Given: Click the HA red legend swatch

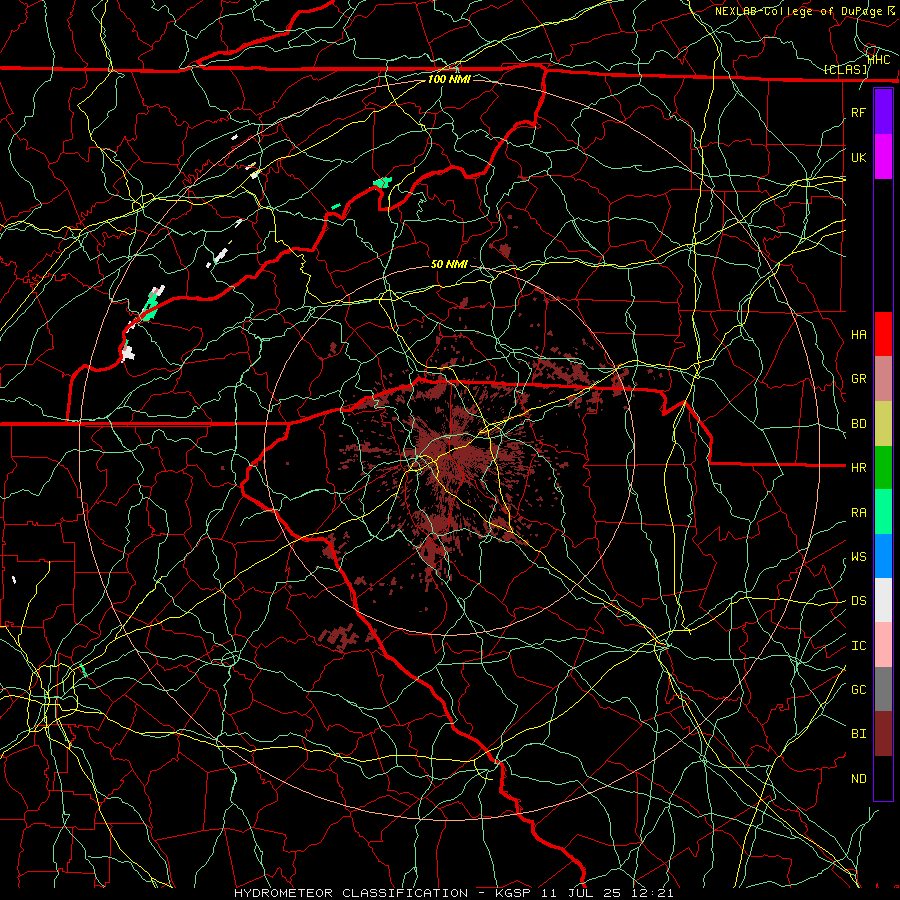Looking at the screenshot, I should pyautogui.click(x=883, y=334).
